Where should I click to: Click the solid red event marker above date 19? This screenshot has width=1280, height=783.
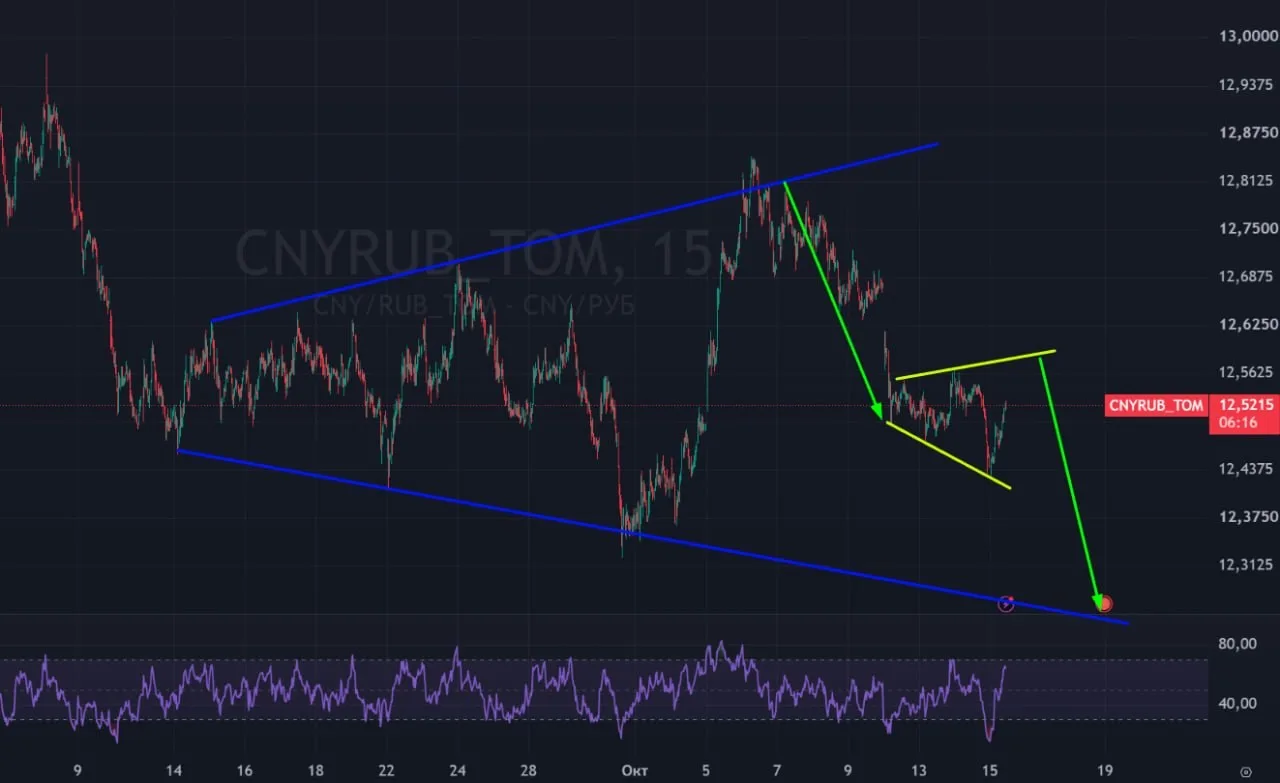point(1104,603)
